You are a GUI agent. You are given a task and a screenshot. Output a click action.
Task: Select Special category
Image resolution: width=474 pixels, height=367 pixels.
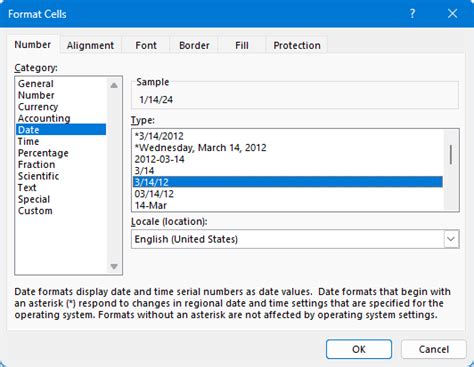tap(61, 199)
